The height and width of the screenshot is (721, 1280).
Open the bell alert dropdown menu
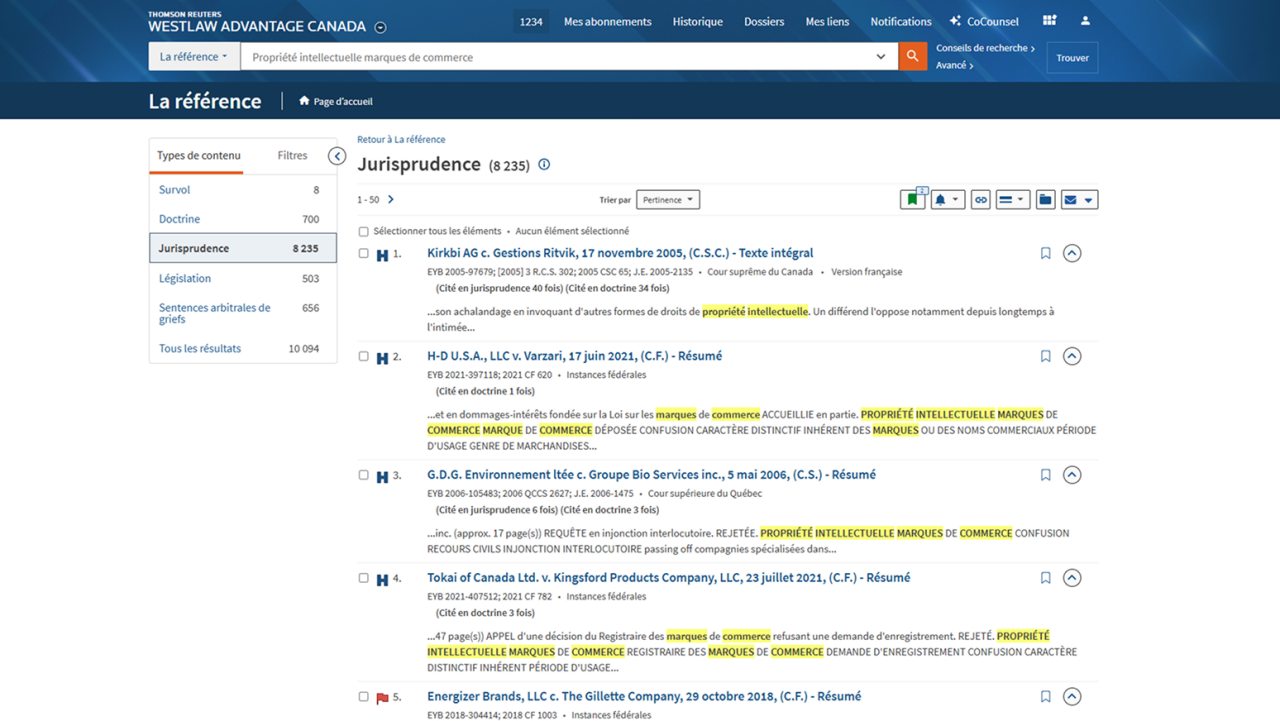(946, 200)
